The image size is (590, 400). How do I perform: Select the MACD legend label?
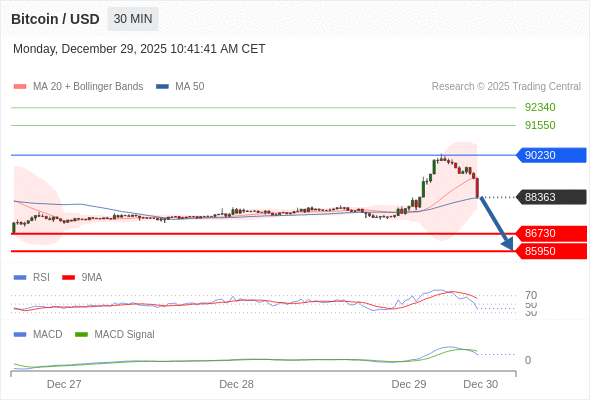coord(48,335)
